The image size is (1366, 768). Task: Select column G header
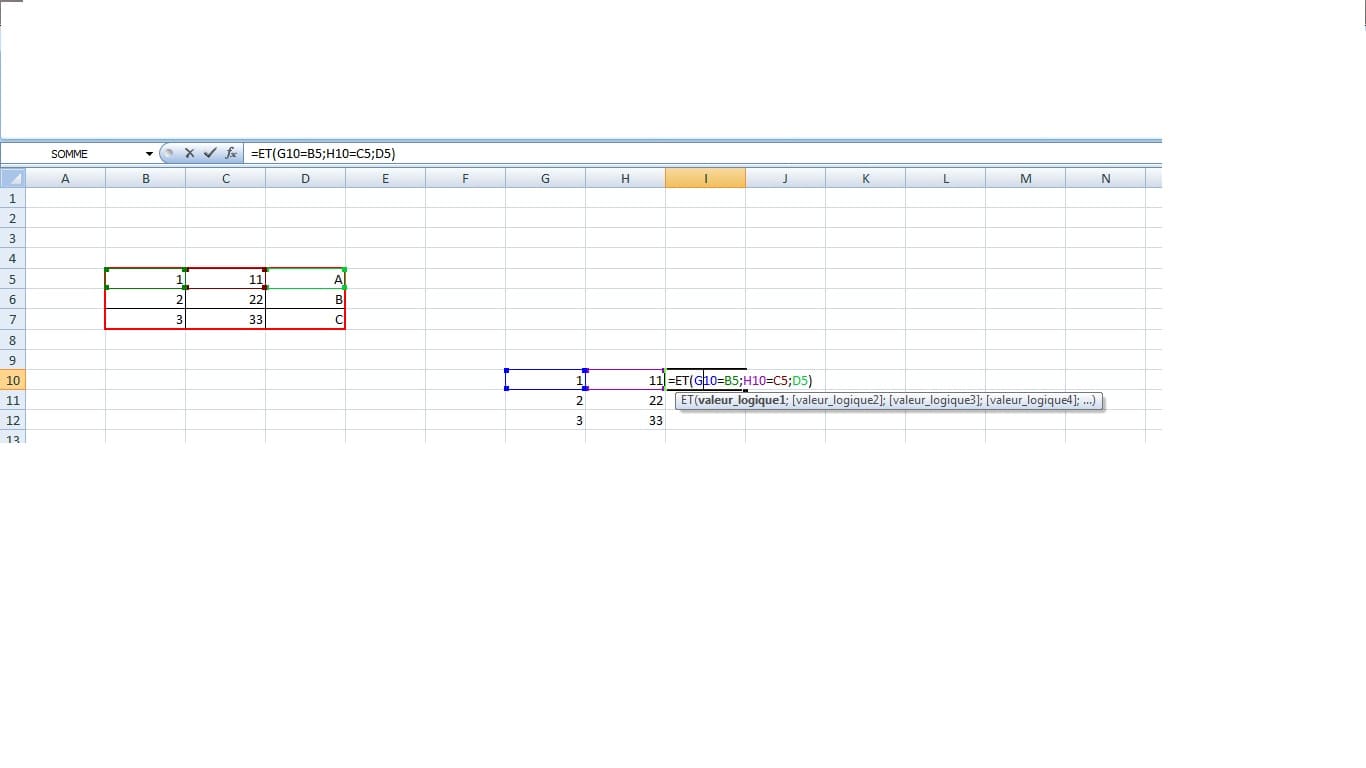(x=545, y=178)
